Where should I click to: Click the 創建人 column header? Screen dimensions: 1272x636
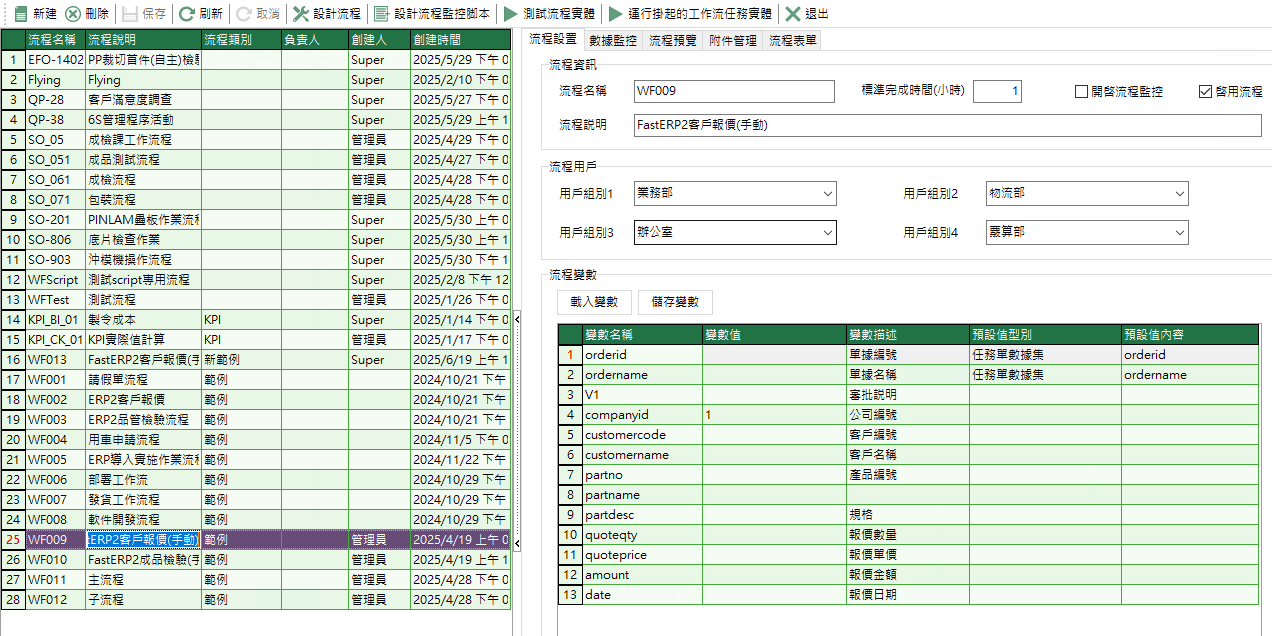379,40
